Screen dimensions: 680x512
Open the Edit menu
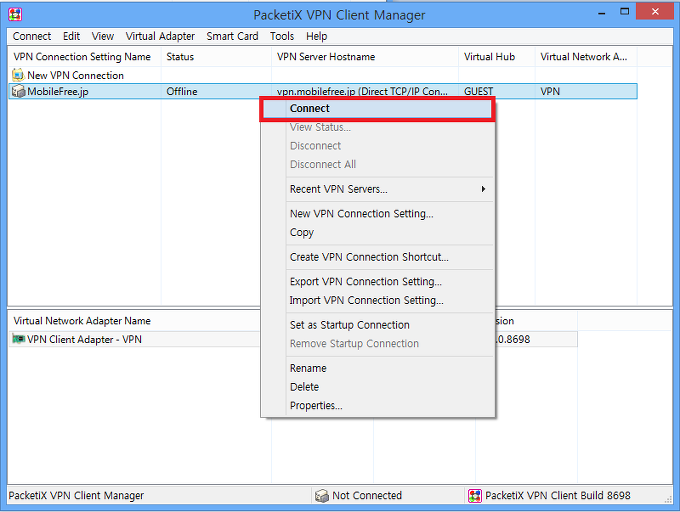point(72,36)
